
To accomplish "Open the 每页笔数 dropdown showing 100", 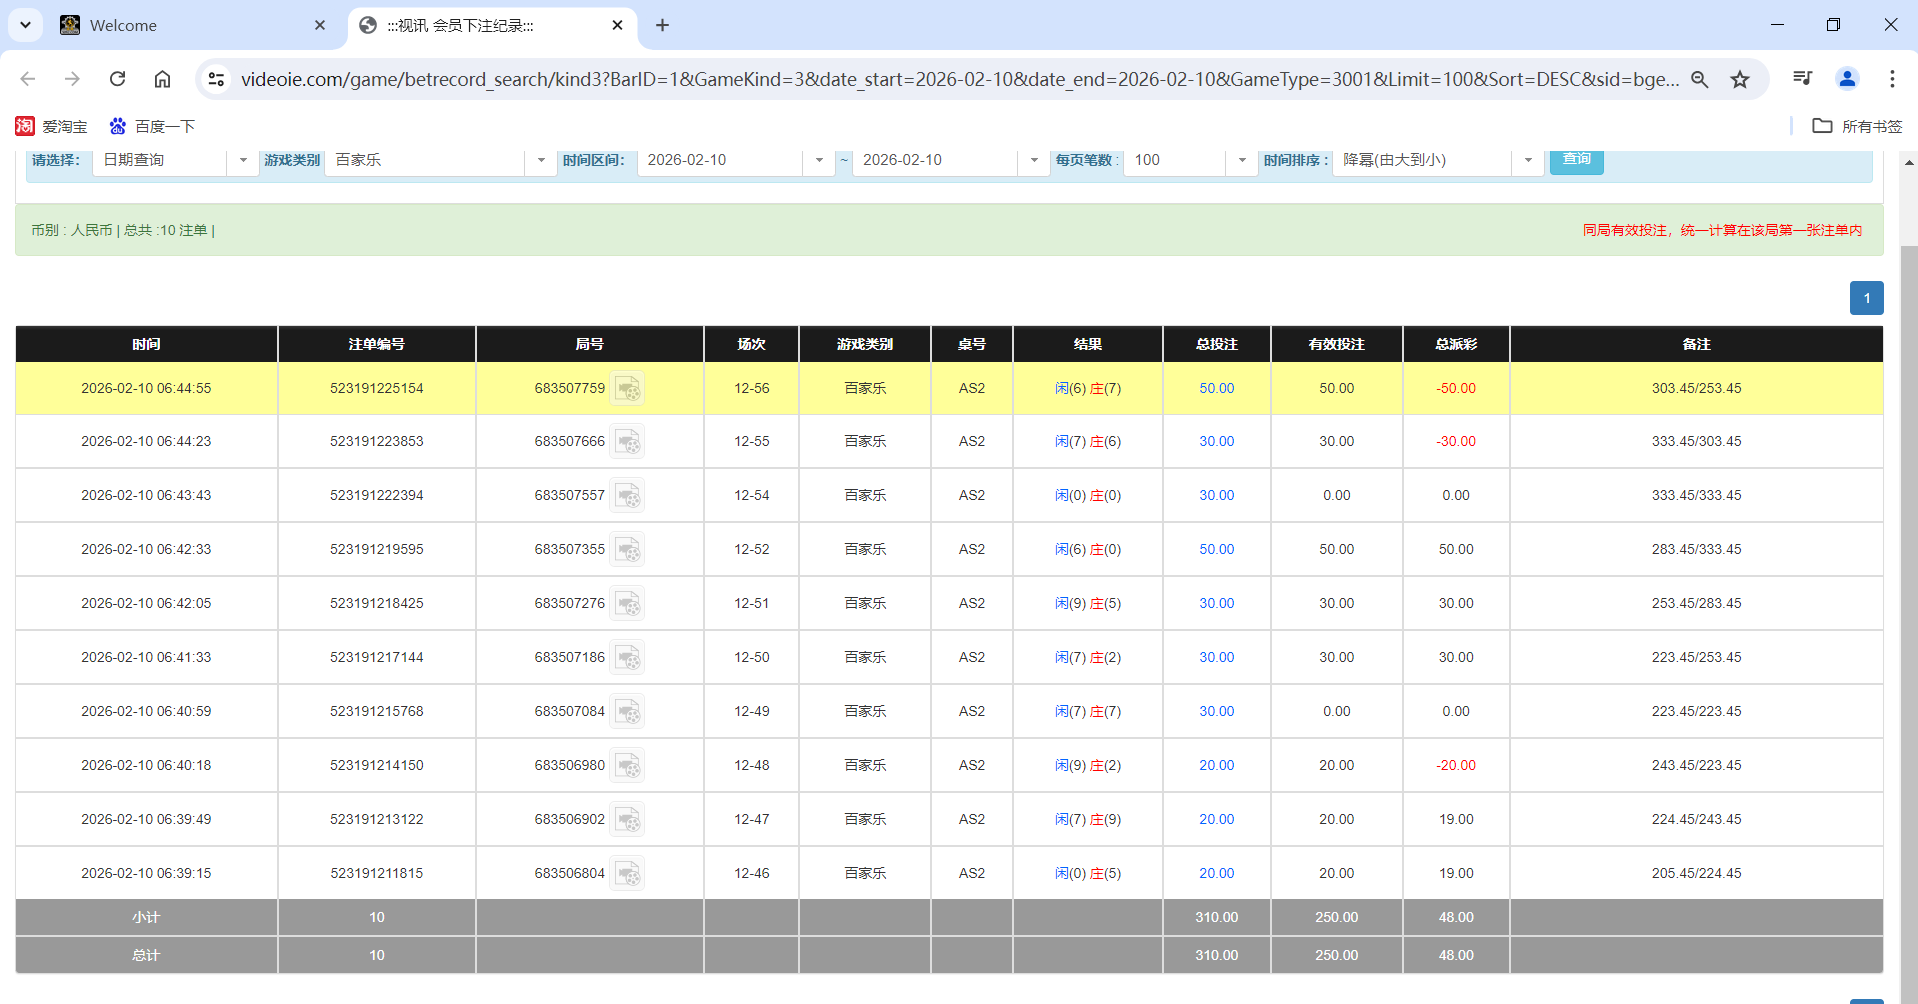I will pos(1242,160).
